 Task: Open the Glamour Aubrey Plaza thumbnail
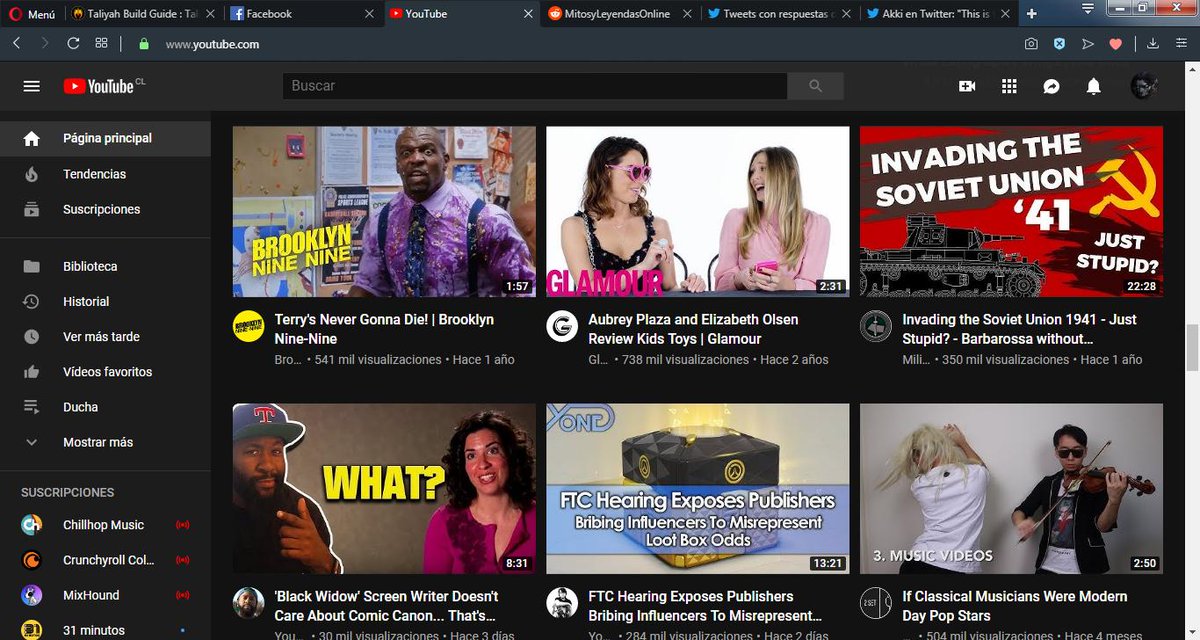(x=698, y=211)
